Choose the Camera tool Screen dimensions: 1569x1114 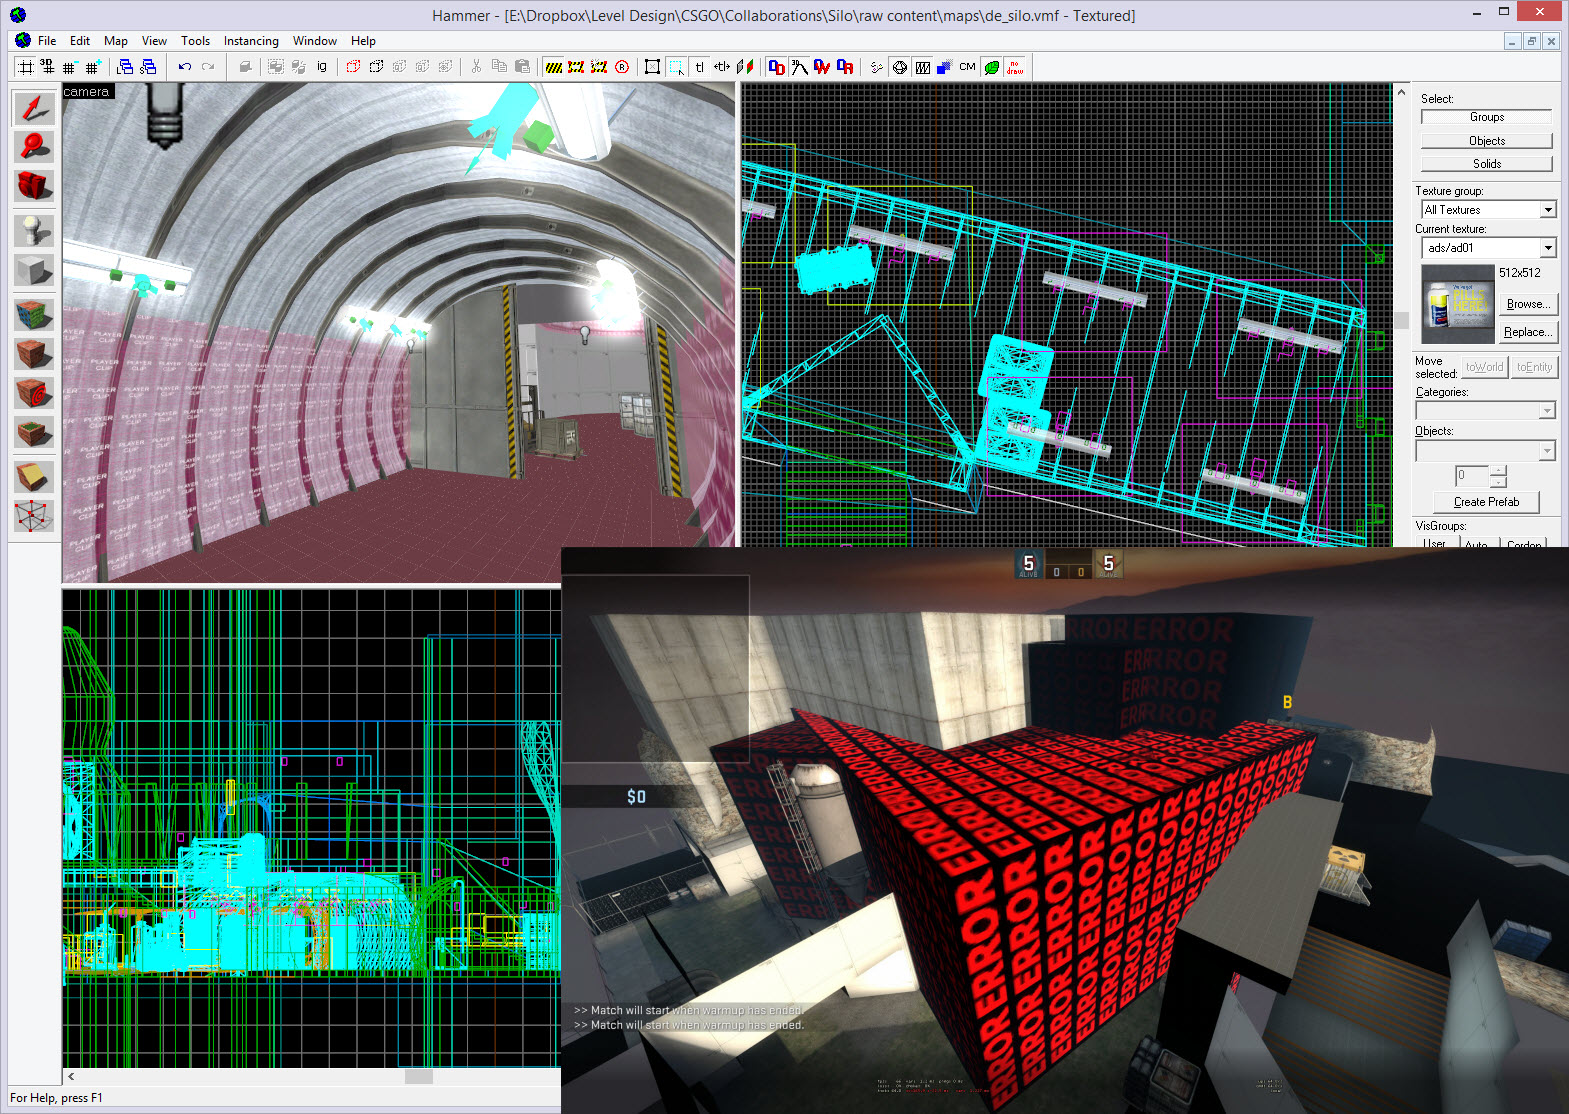tap(34, 186)
